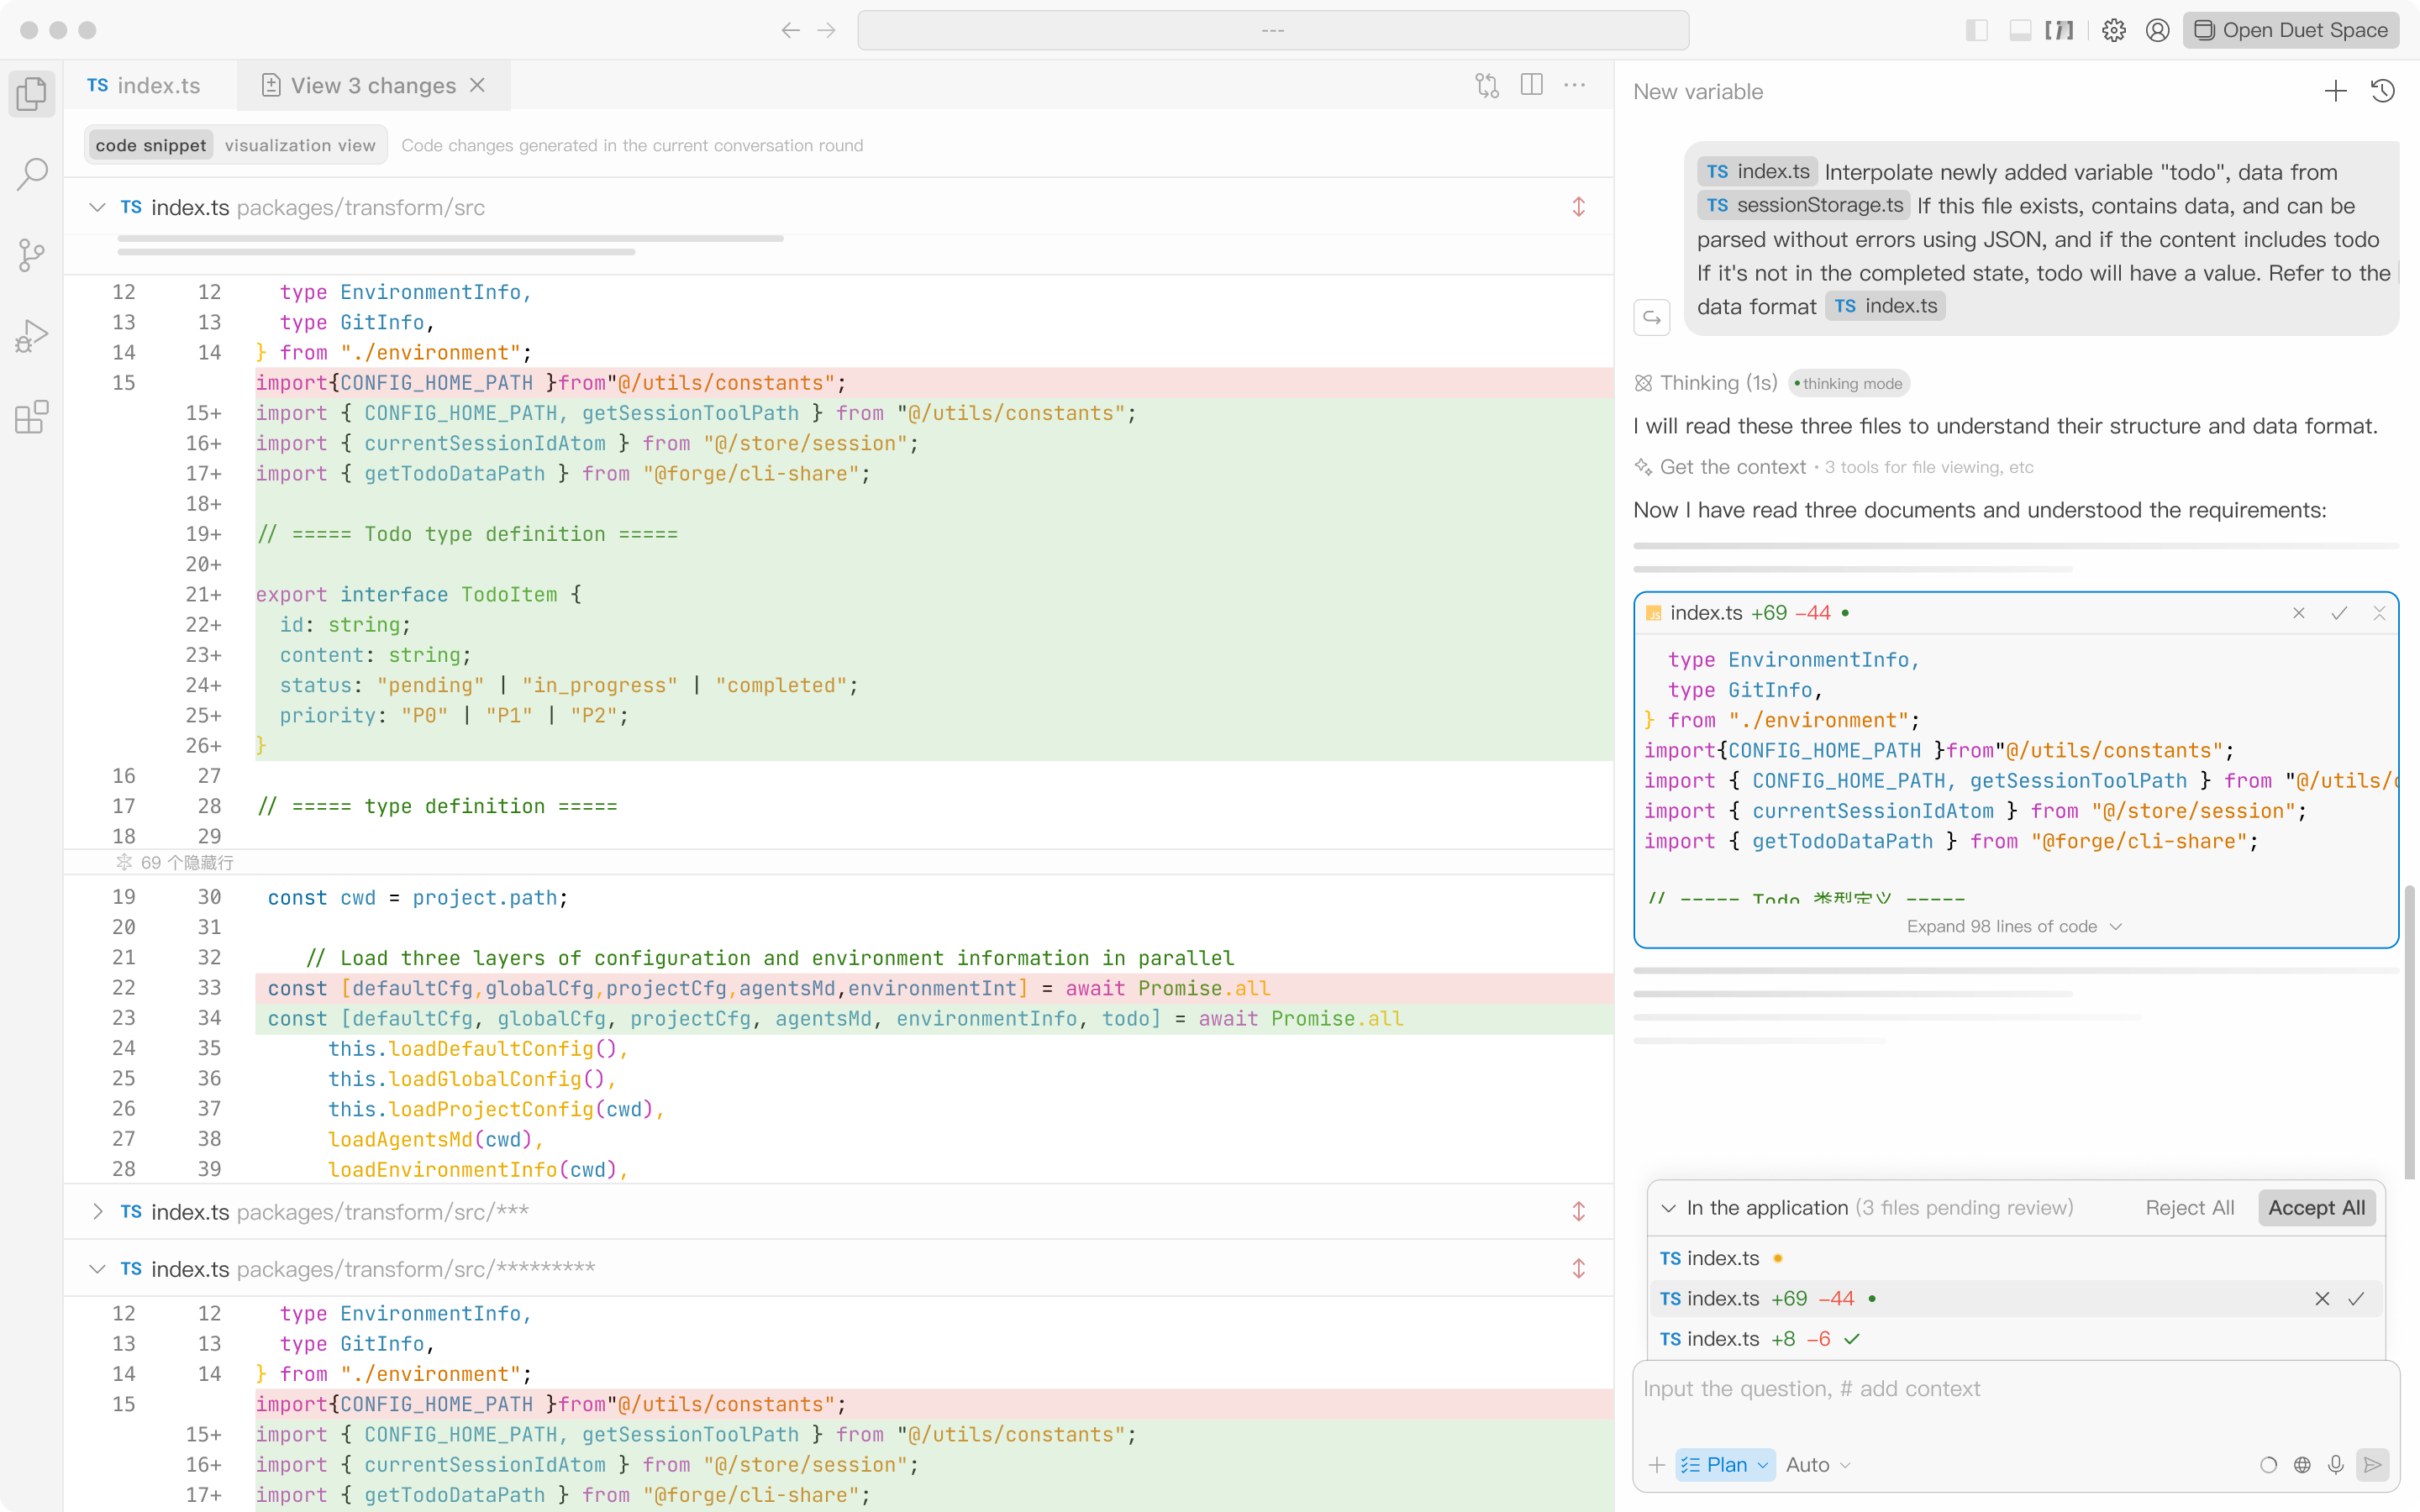Screen dimensions: 2420x1512
Task: Expand 98 lines of code
Action: (x=2013, y=926)
